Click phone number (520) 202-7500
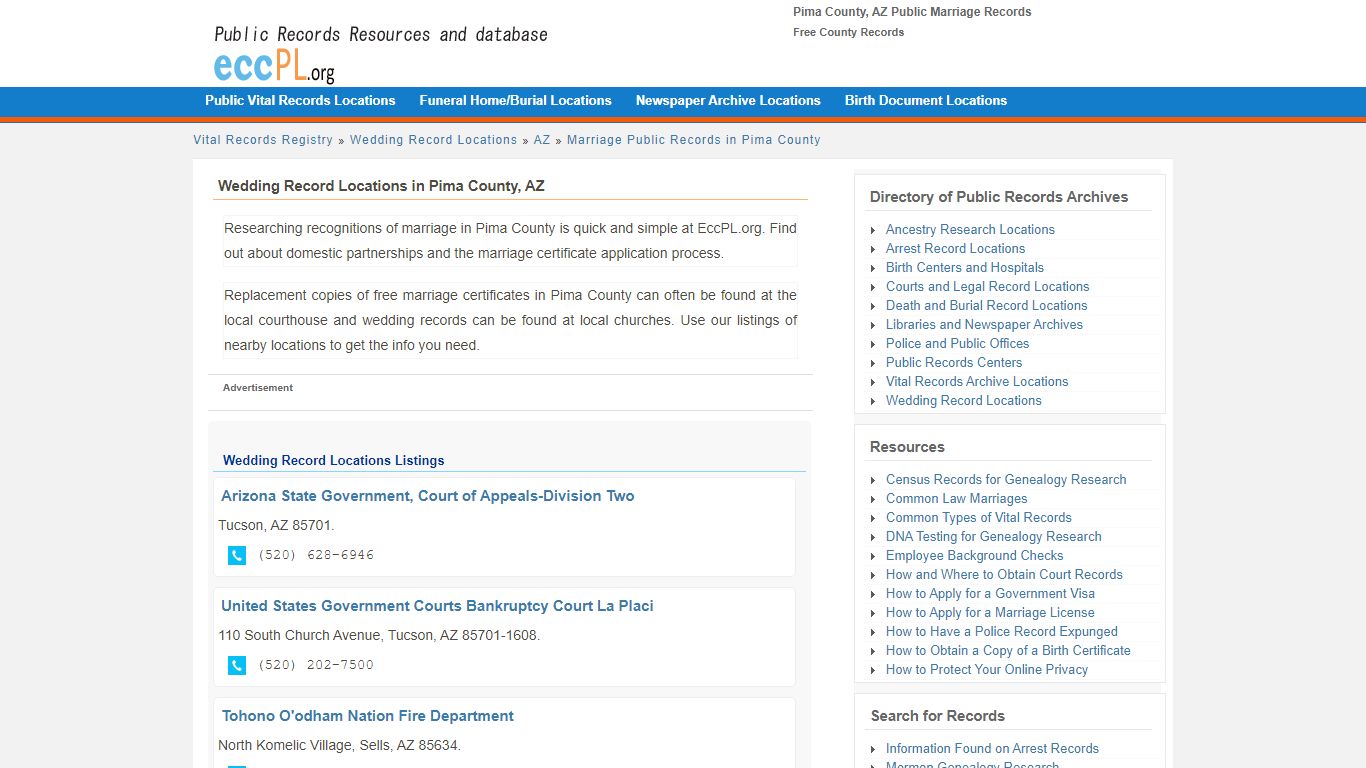Screen dimensions: 1366x768 316,665
